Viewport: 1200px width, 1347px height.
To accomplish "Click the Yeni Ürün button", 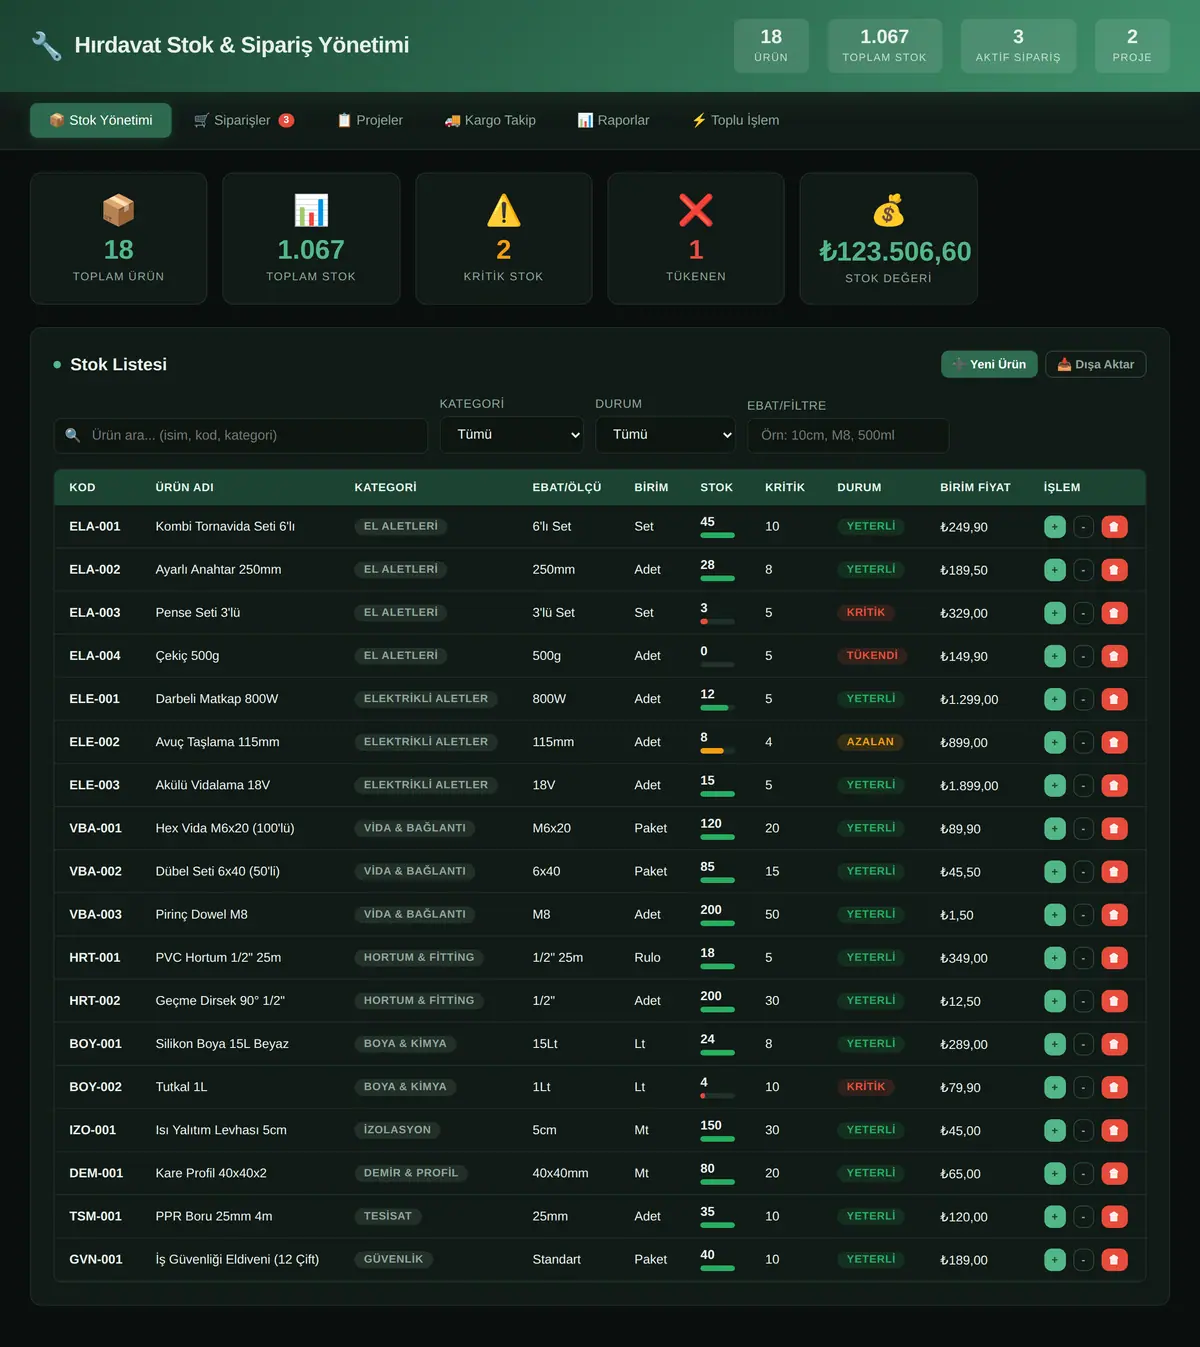I will [989, 364].
